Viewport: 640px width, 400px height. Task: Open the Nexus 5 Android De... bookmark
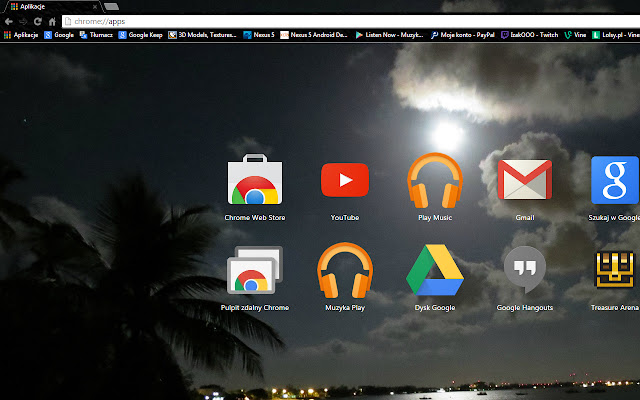pos(314,35)
